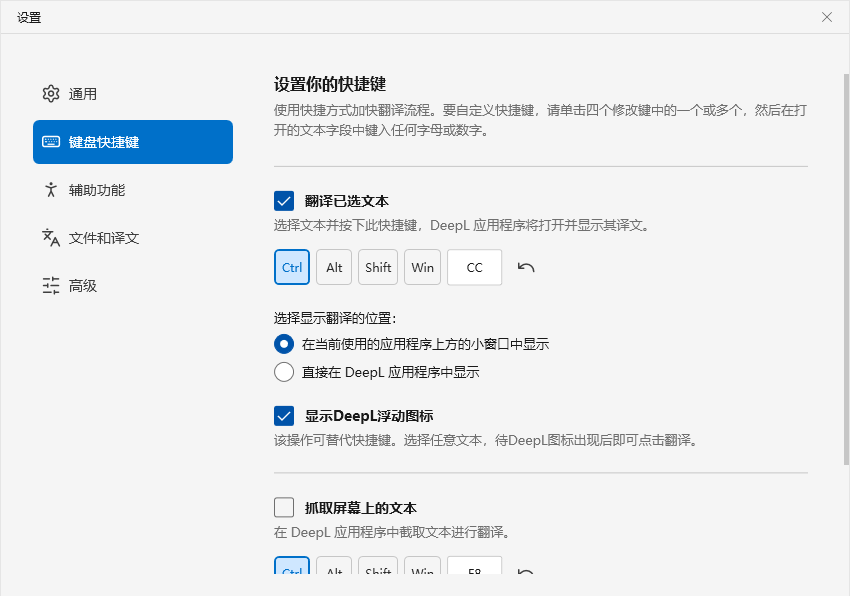The width and height of the screenshot is (850, 596).
Task: Toggle the Shift modifier key
Action: pyautogui.click(x=377, y=266)
